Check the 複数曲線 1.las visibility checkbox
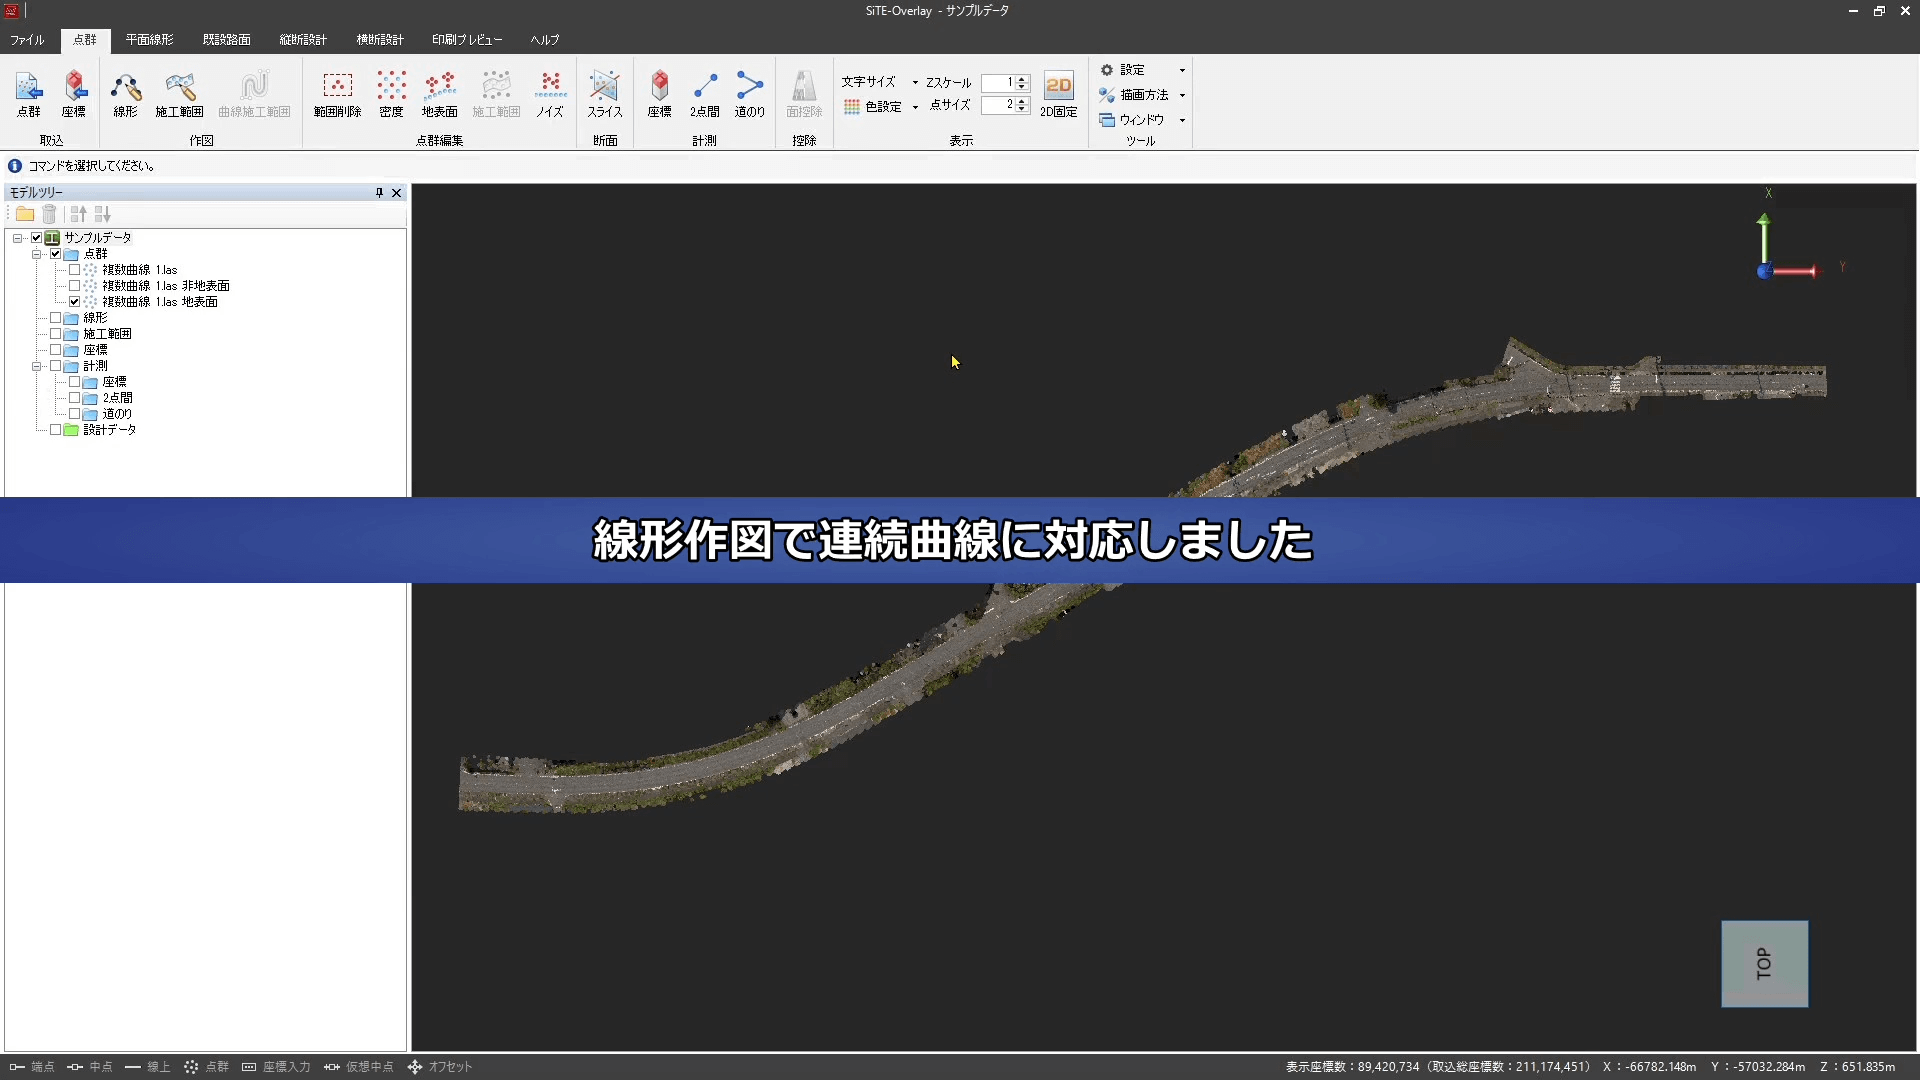1920x1080 pixels. pos(74,269)
